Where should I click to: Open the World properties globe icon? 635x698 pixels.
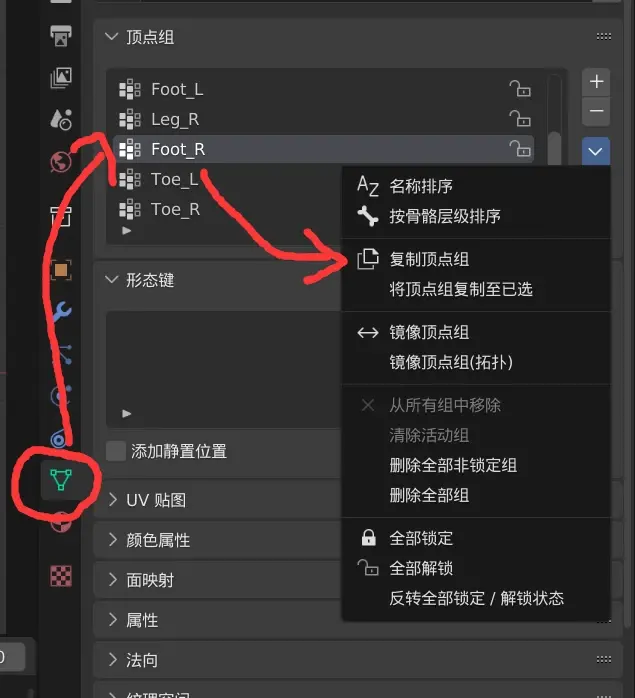(61, 162)
